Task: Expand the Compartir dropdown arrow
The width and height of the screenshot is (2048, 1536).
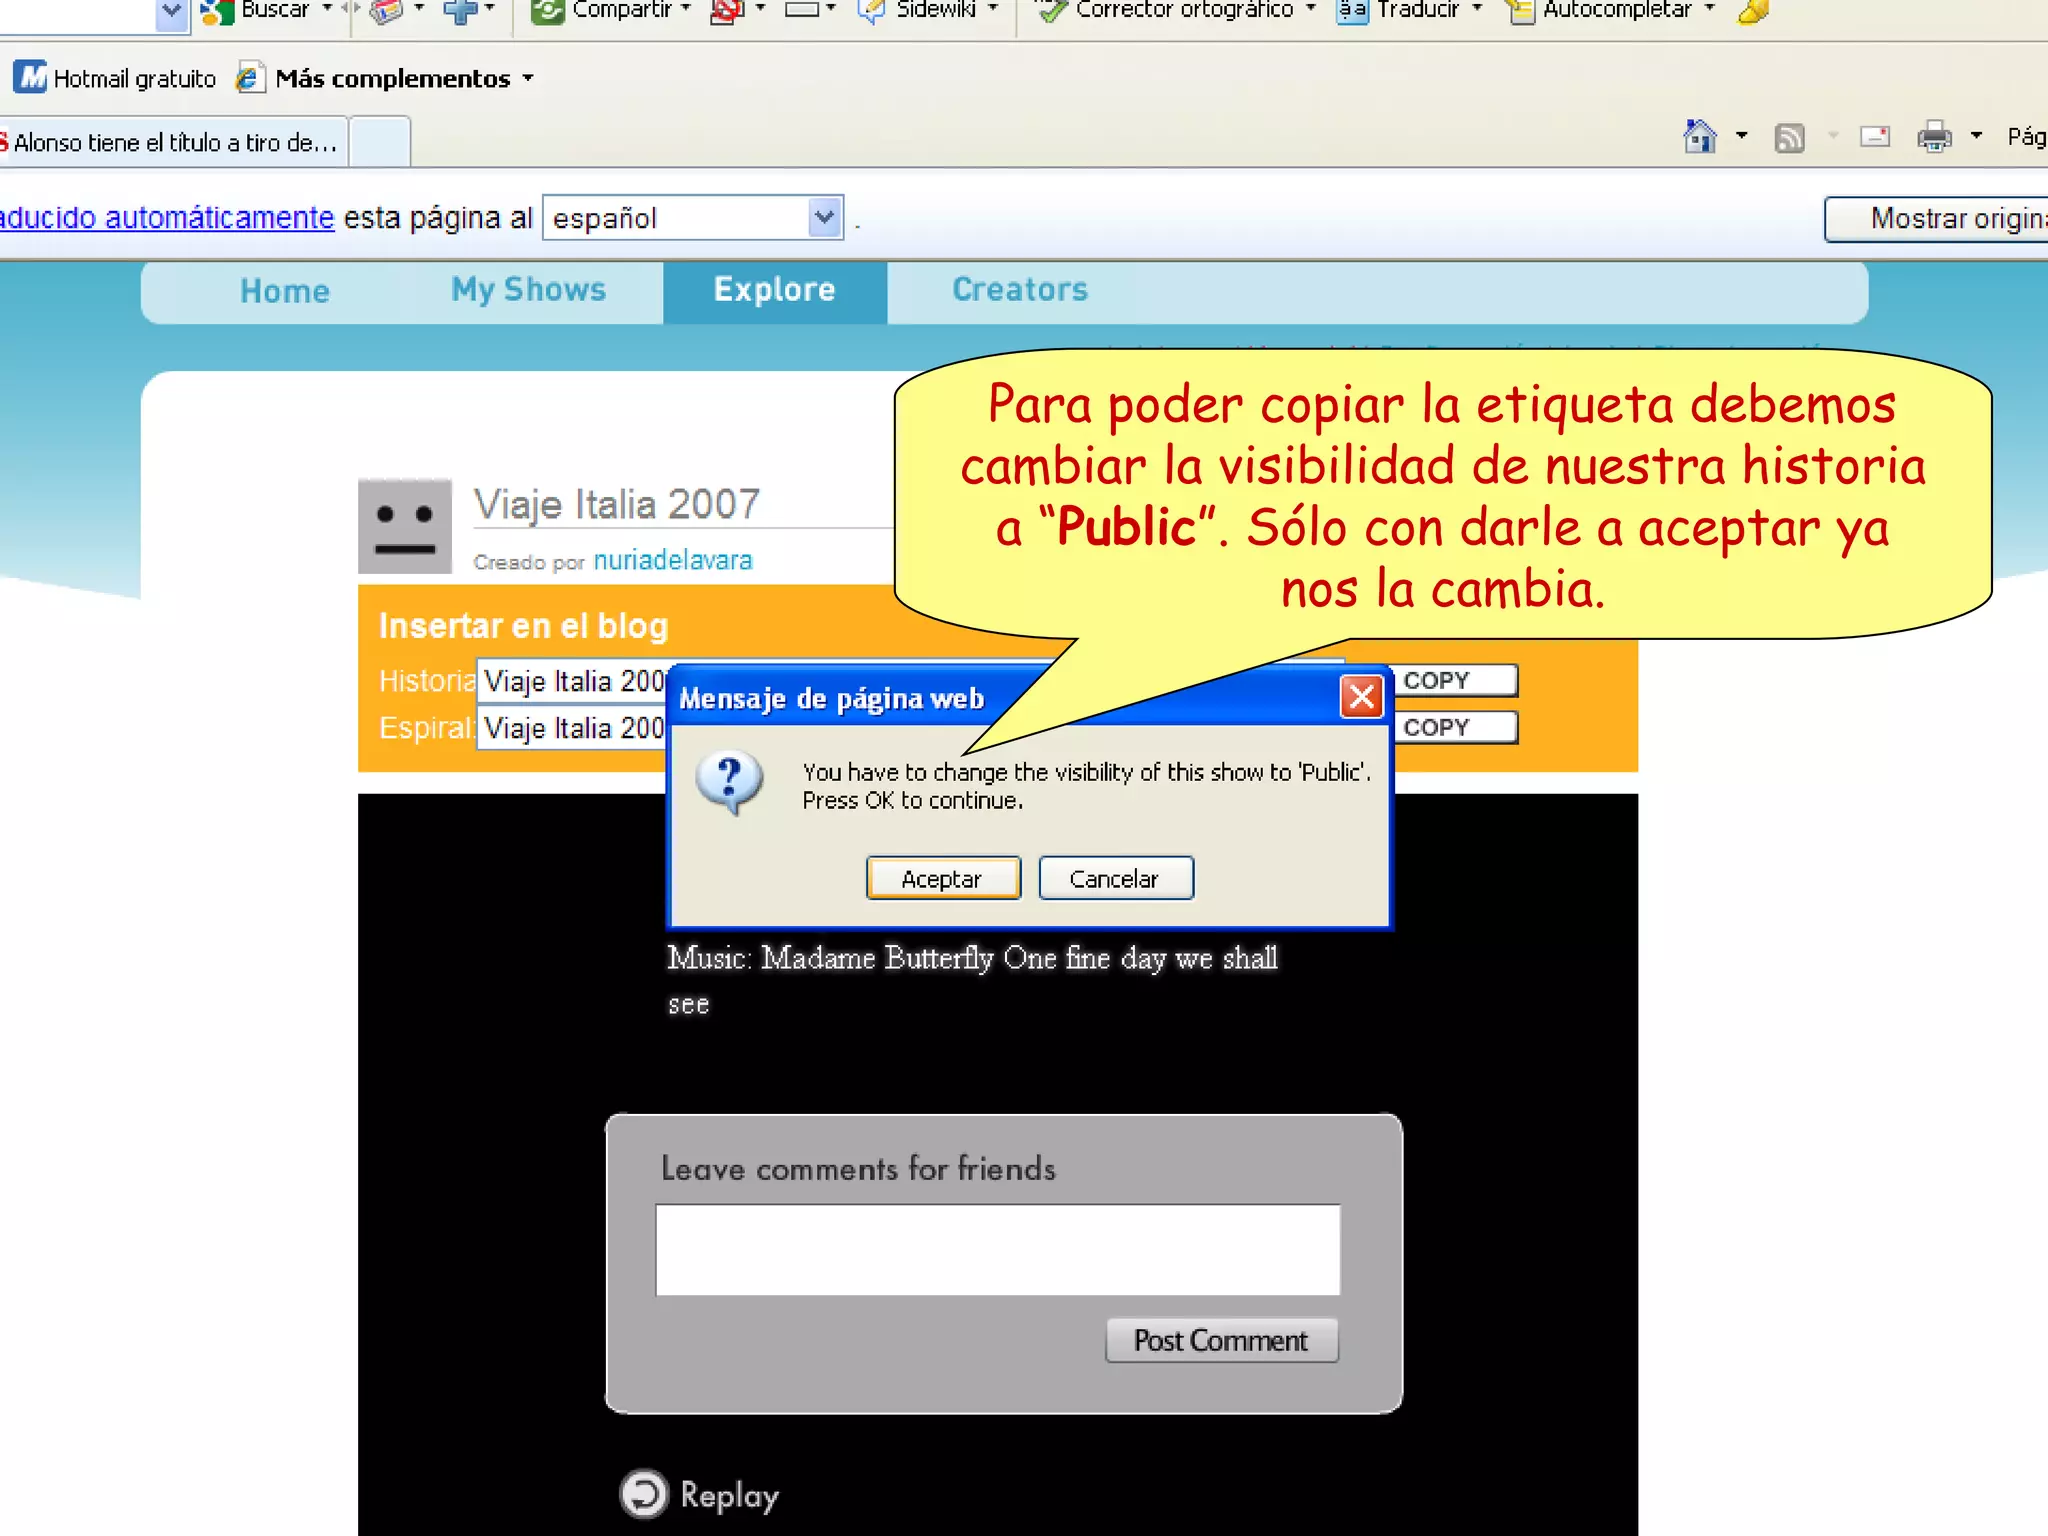Action: click(686, 8)
